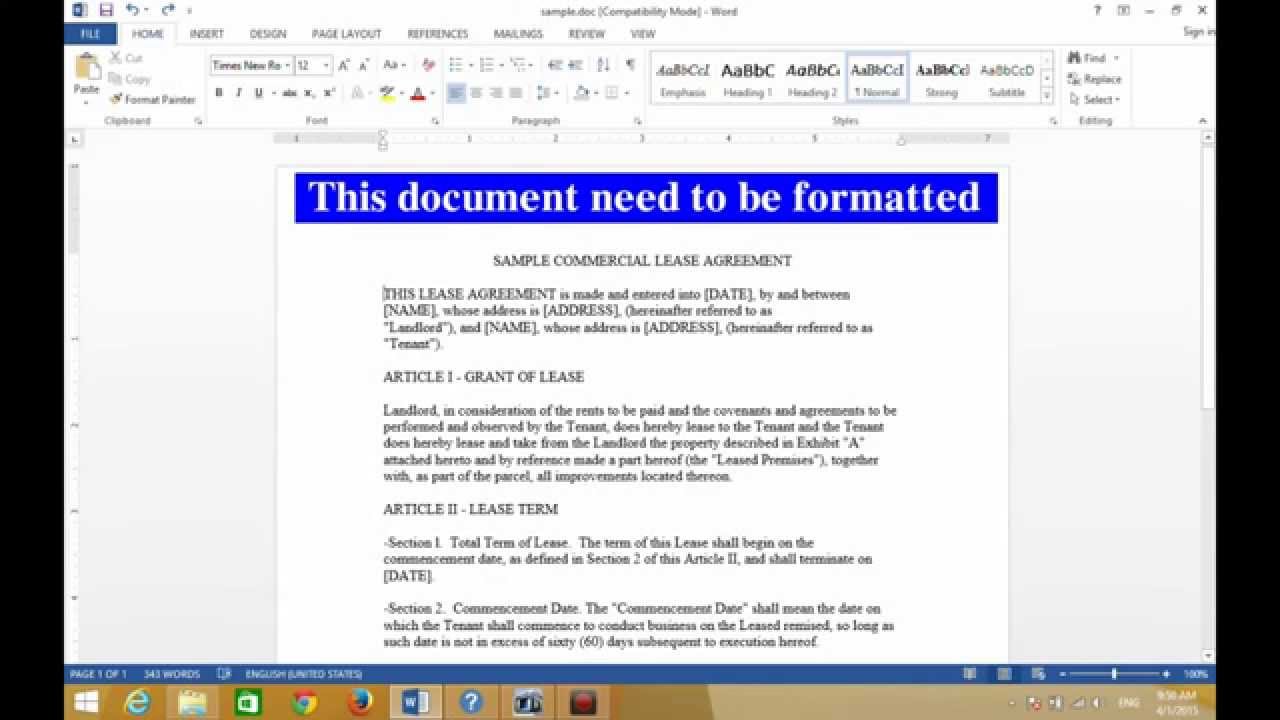This screenshot has width=1280, height=720.
Task: Click the Decrease Indent icon
Action: point(555,65)
